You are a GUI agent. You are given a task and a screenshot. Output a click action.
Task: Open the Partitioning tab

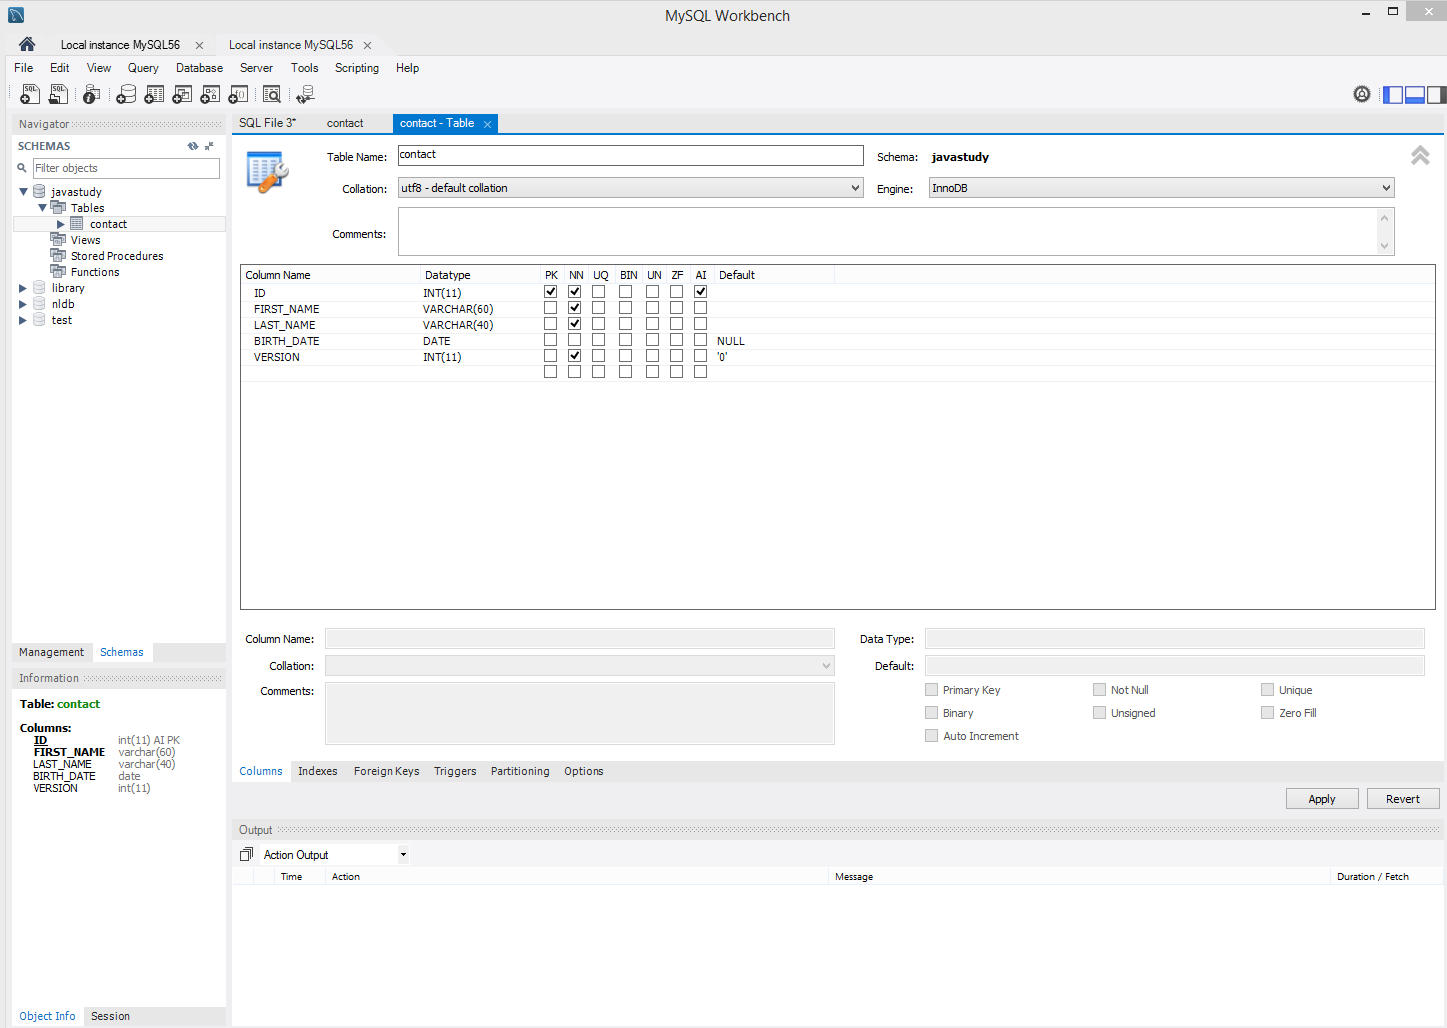(520, 771)
